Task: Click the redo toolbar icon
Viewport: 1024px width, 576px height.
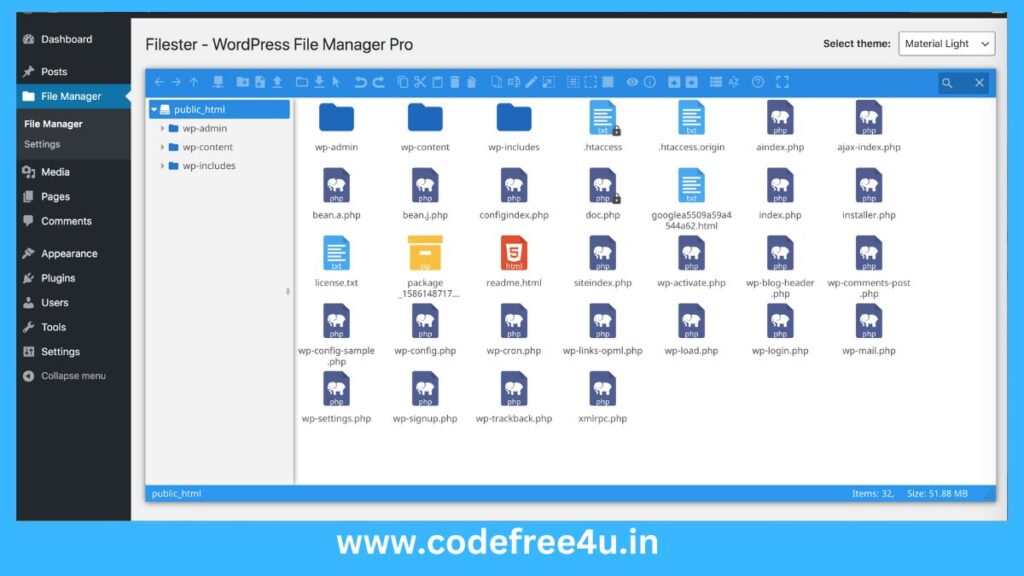Action: (x=378, y=82)
